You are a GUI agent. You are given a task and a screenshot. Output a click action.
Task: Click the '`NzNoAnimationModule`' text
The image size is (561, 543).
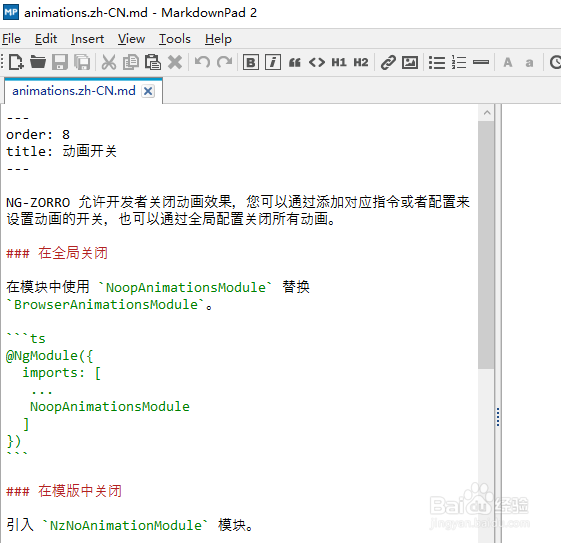pyautogui.click(x=125, y=525)
